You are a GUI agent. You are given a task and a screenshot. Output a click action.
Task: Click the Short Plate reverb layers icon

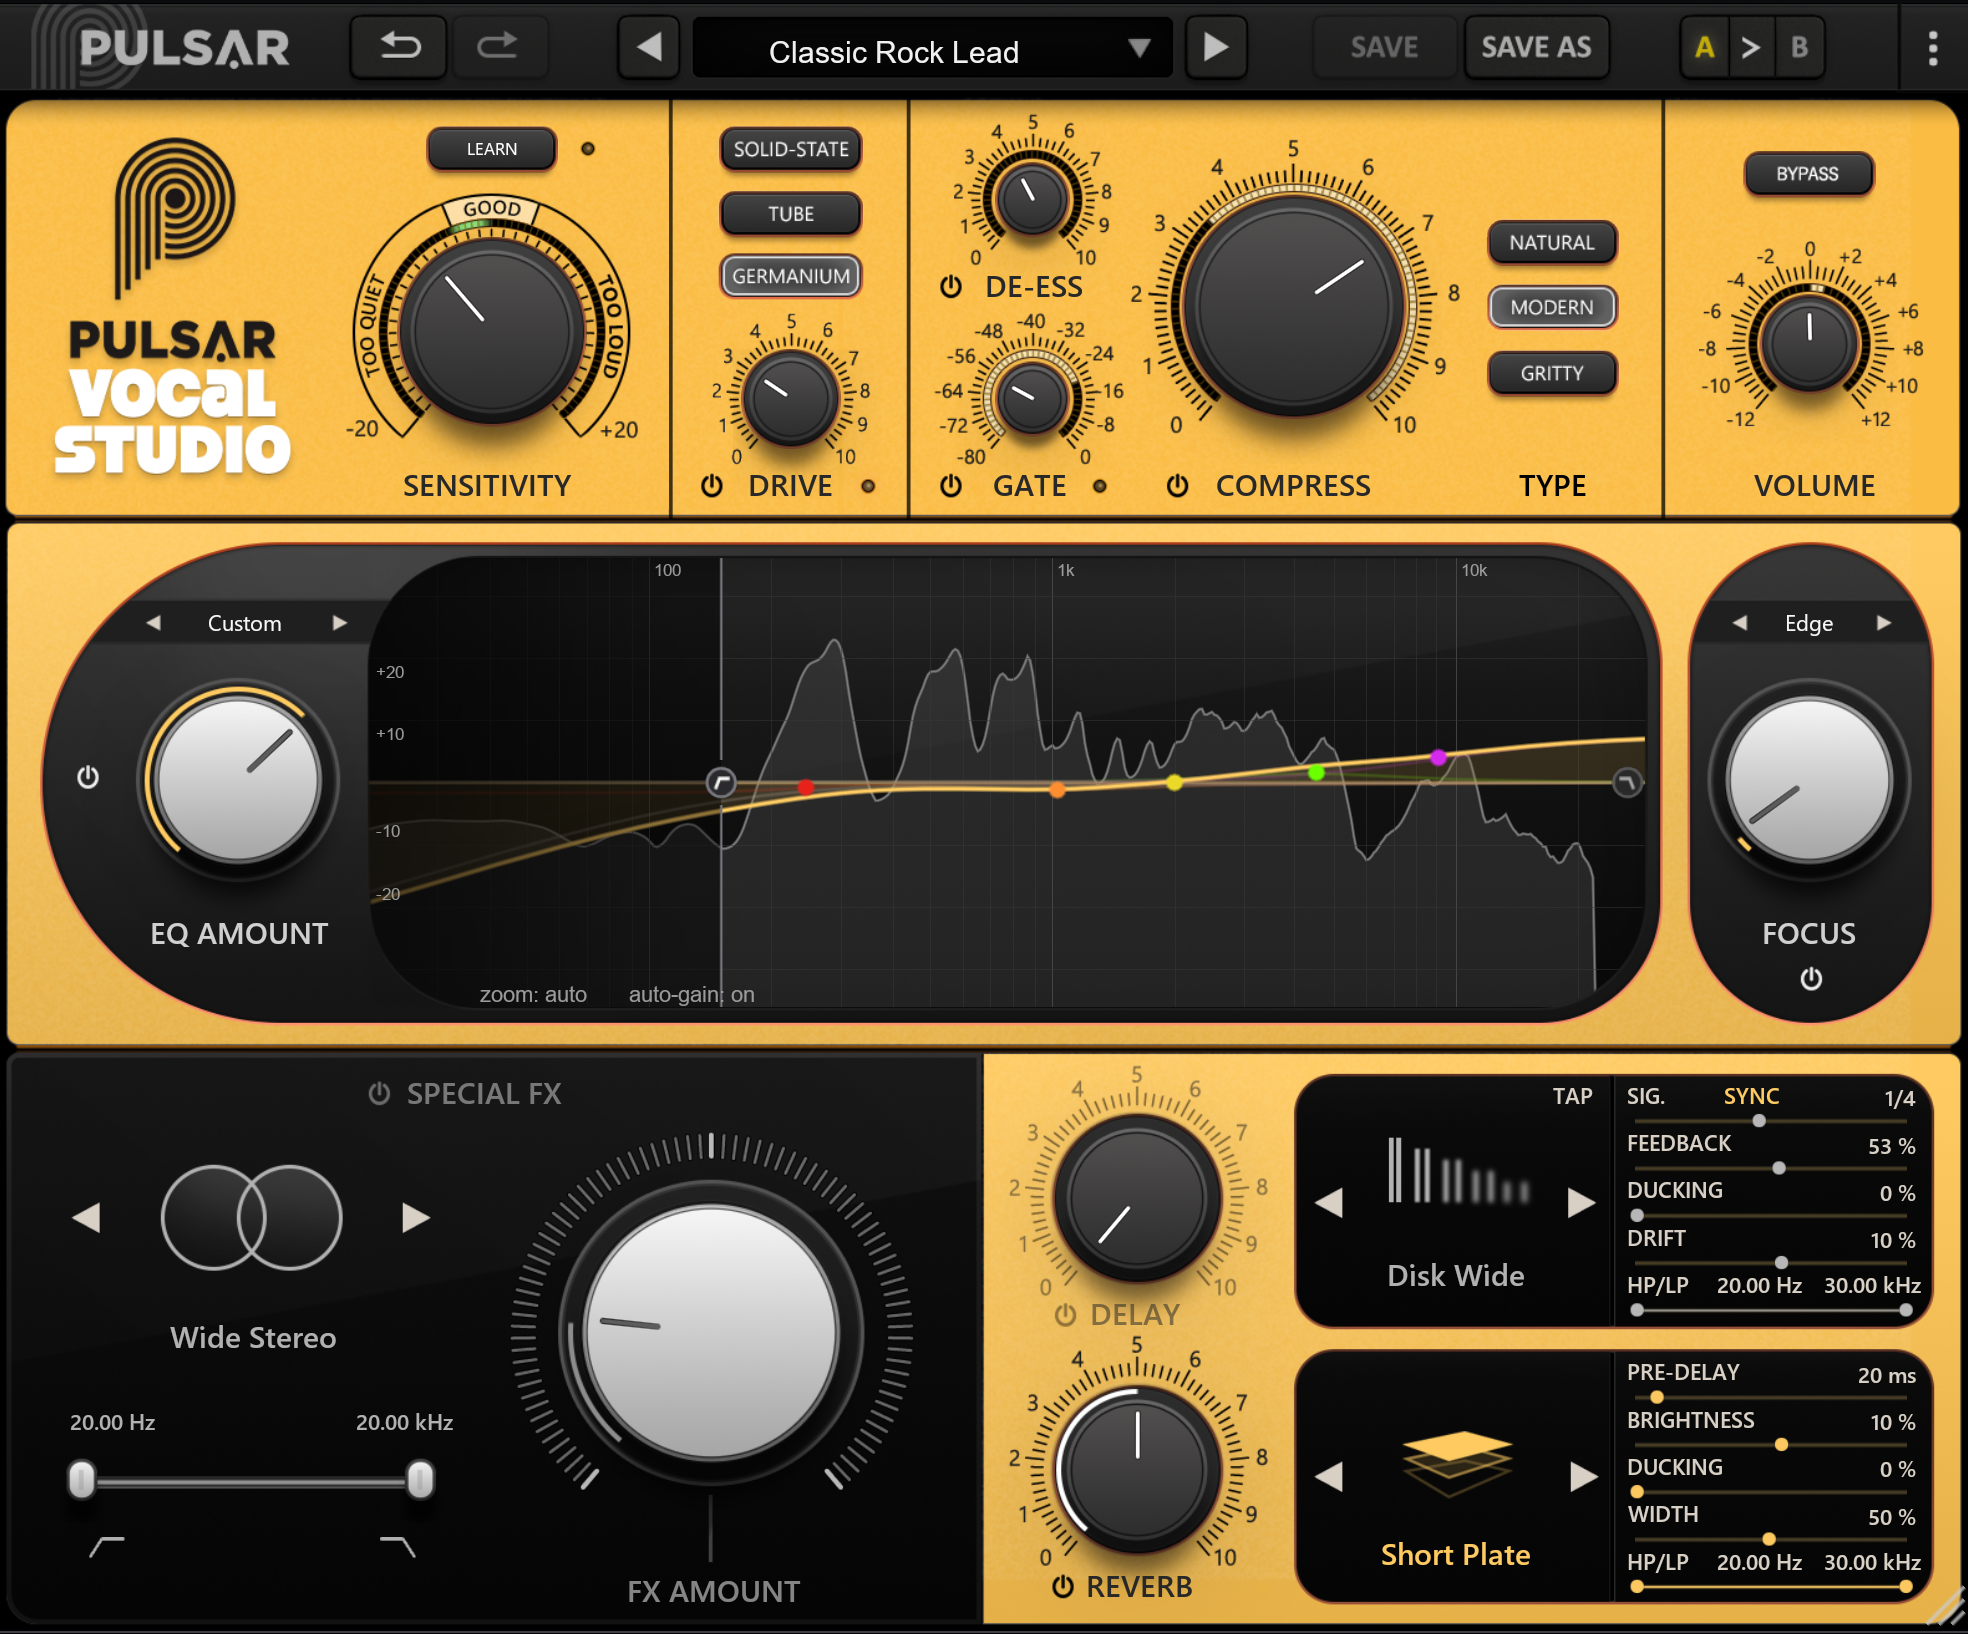click(1455, 1465)
